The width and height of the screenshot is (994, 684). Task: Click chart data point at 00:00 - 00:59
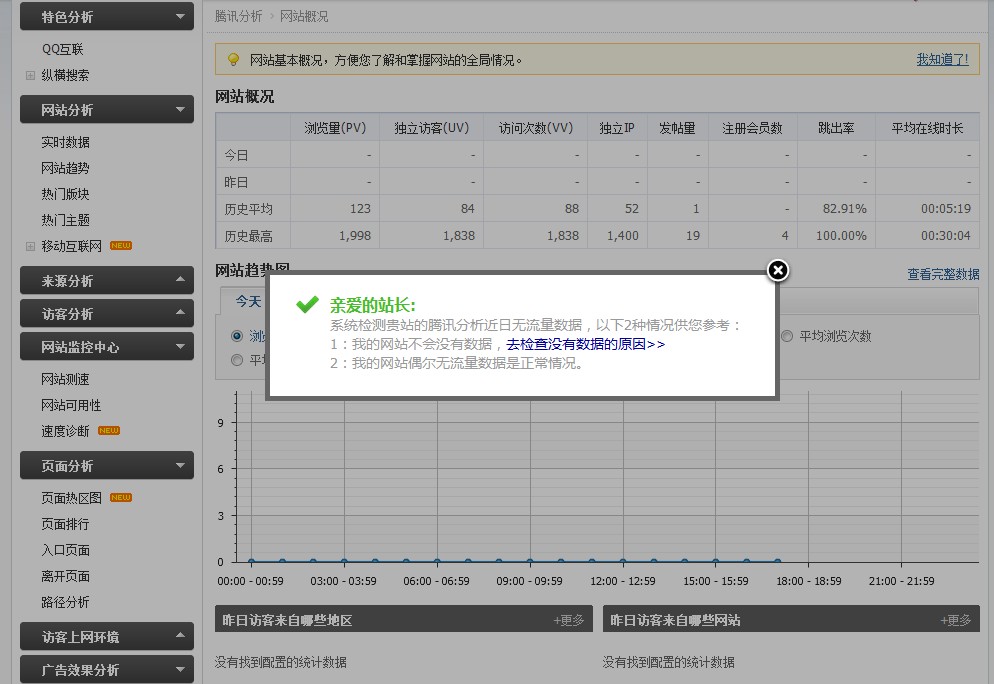coord(252,562)
